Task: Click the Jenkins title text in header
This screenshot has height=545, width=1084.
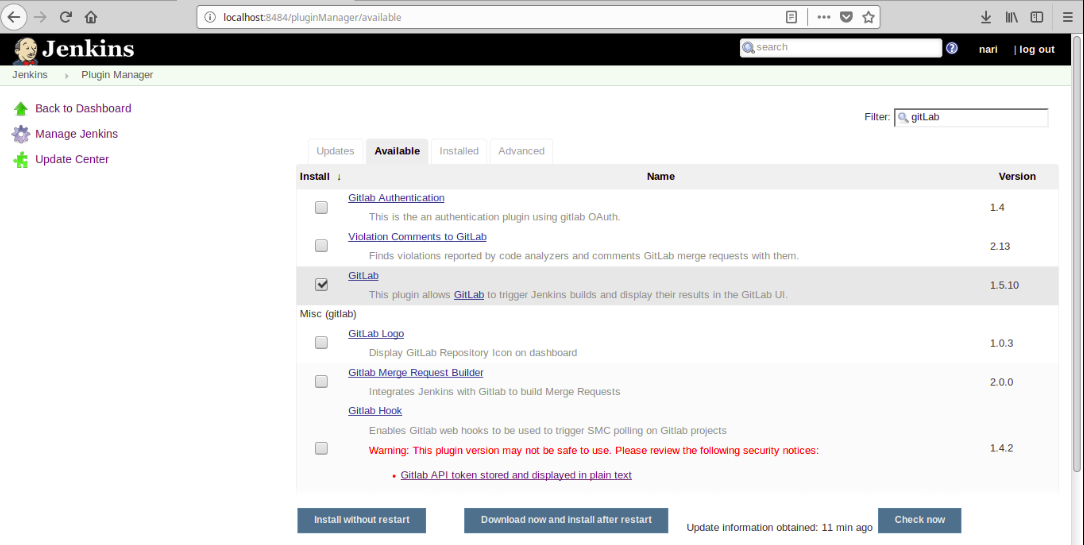Action: click(88, 49)
